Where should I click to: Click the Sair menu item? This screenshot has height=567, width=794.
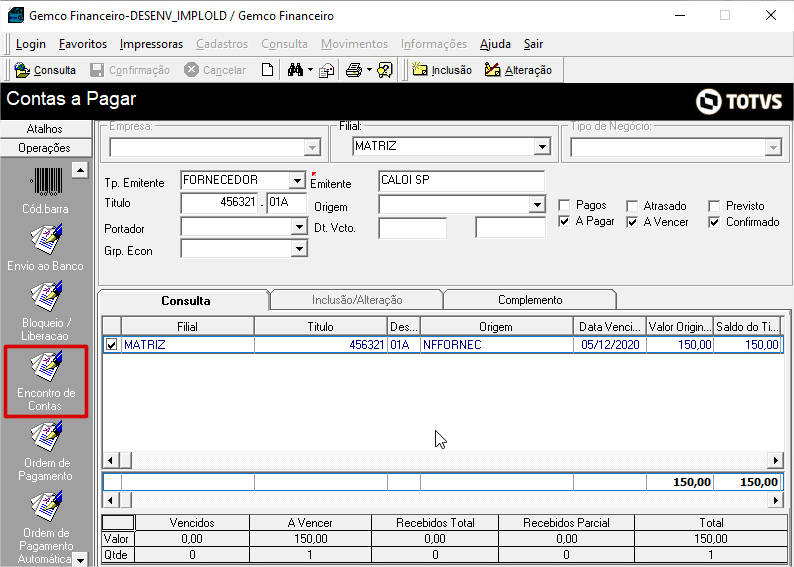click(x=533, y=44)
